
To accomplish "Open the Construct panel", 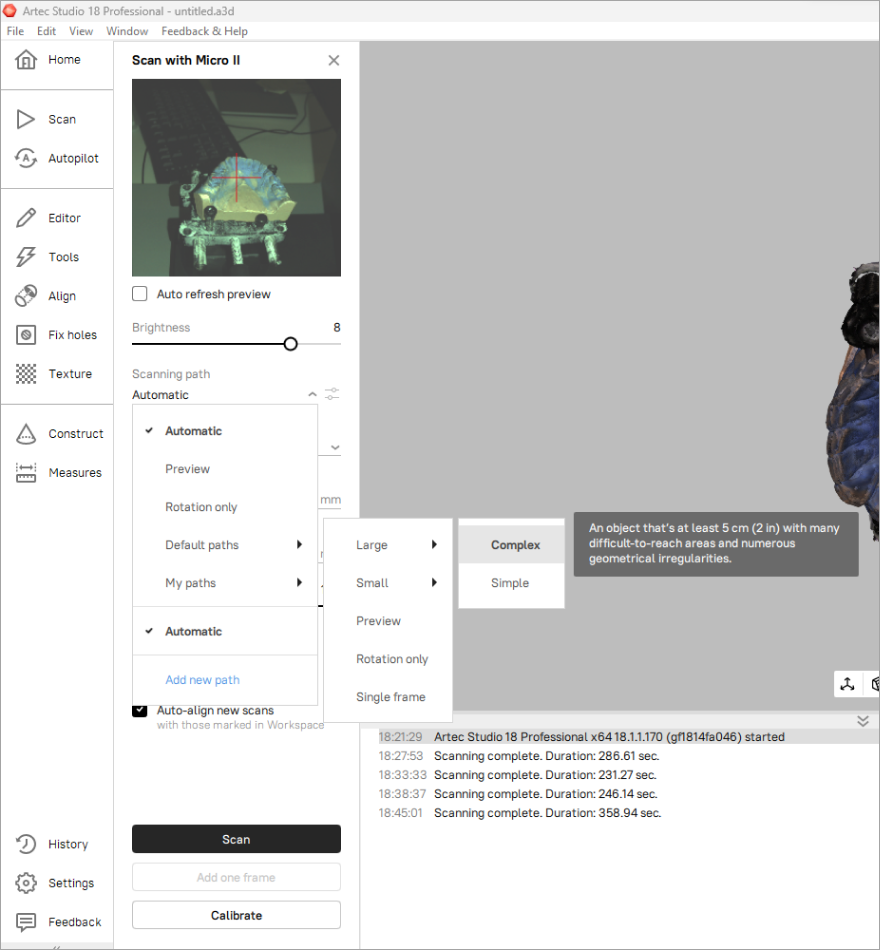I will point(59,434).
